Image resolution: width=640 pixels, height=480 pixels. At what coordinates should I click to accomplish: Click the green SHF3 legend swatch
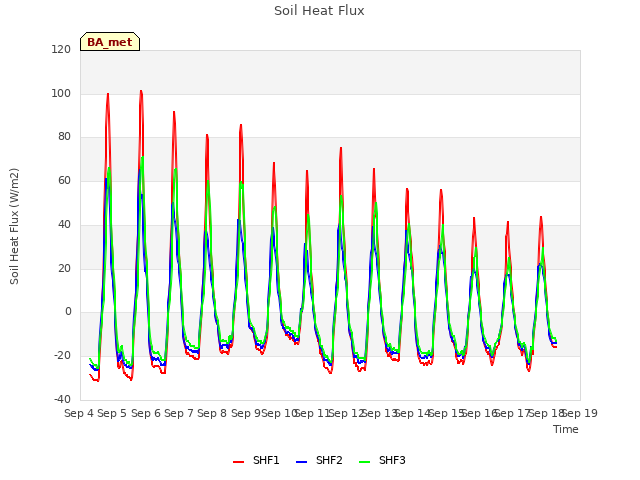[x=364, y=462]
